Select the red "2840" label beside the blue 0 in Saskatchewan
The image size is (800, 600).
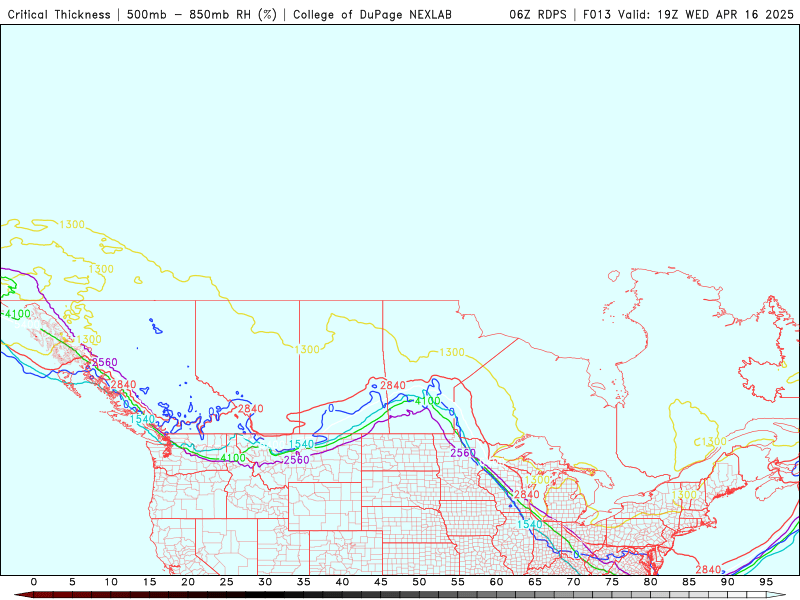point(393,385)
